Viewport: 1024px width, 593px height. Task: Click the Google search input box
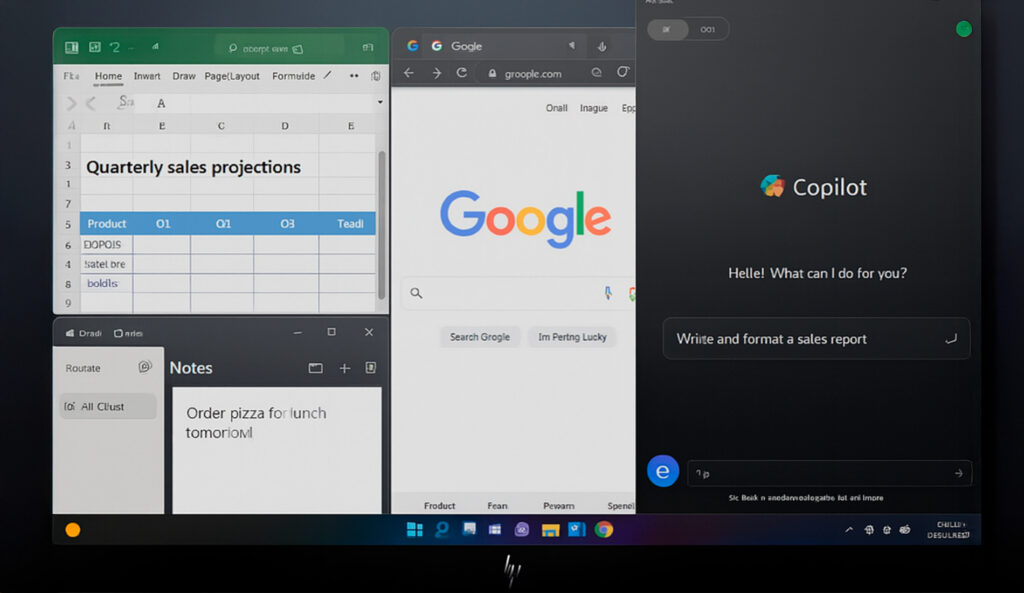pos(518,293)
